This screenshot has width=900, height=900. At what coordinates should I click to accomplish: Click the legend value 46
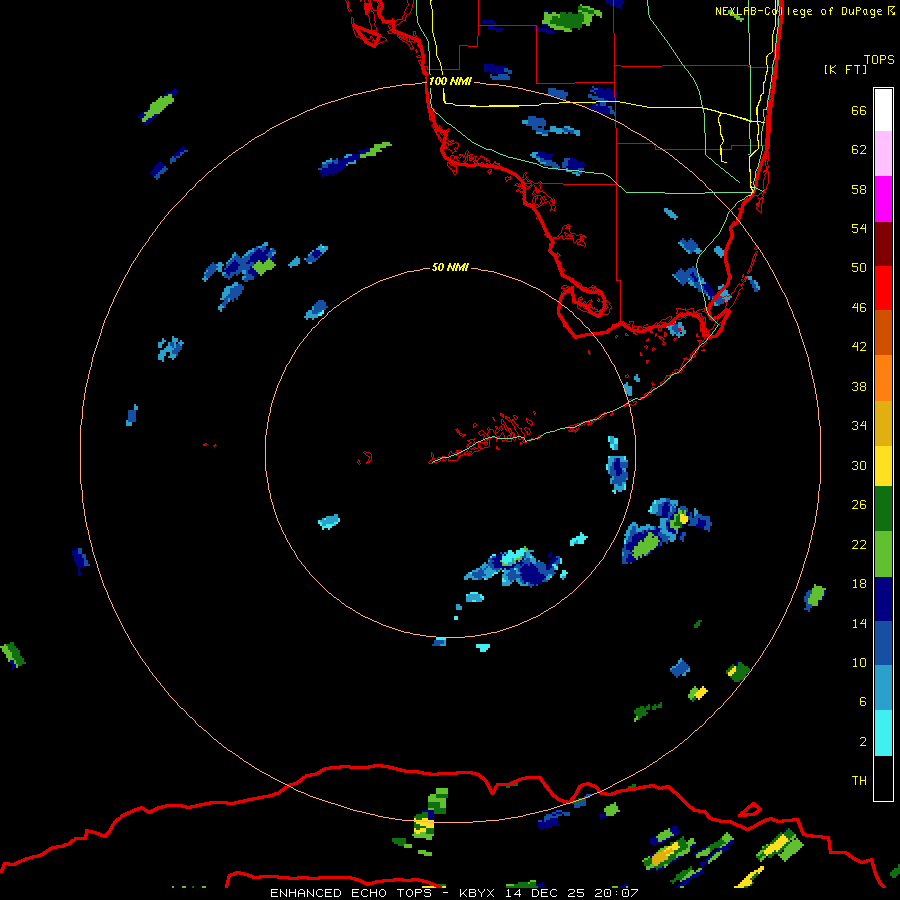tap(859, 307)
